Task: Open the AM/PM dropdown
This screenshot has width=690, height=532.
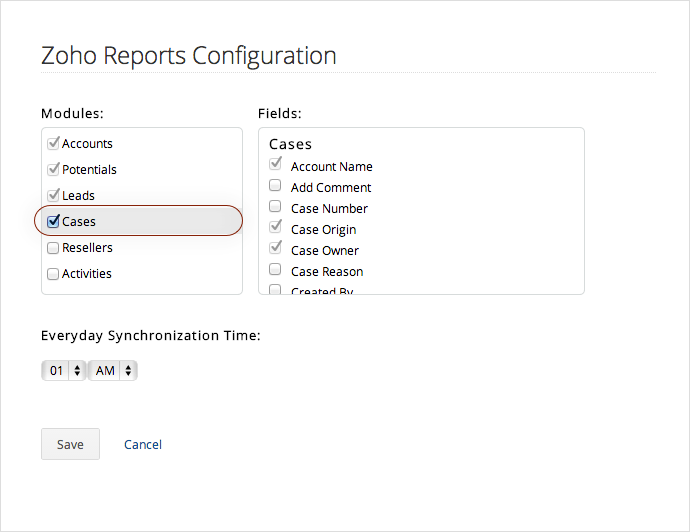Action: click(112, 371)
